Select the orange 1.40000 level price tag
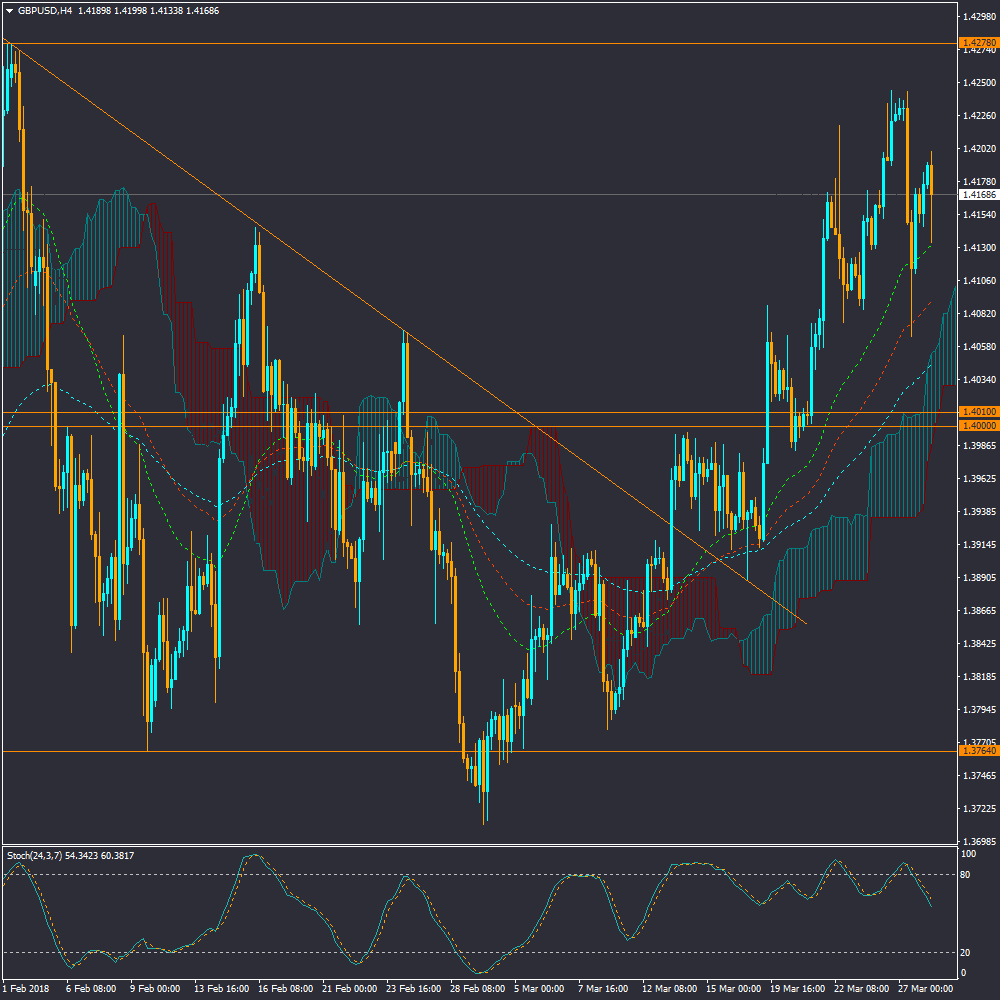 click(x=977, y=426)
